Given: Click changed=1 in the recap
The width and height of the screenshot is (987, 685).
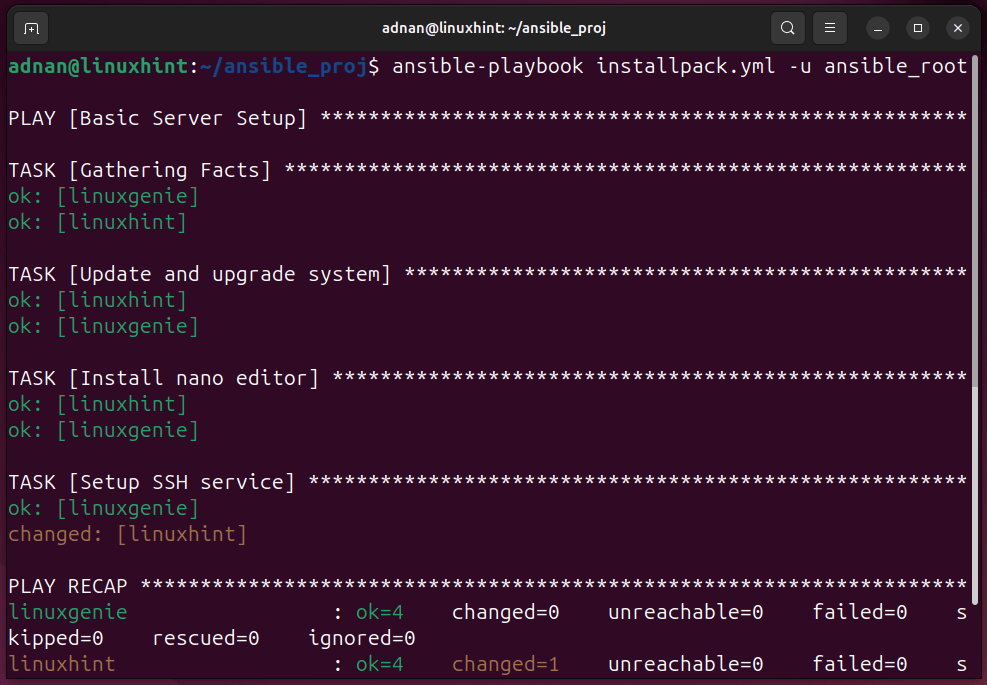Looking at the screenshot, I should [505, 664].
